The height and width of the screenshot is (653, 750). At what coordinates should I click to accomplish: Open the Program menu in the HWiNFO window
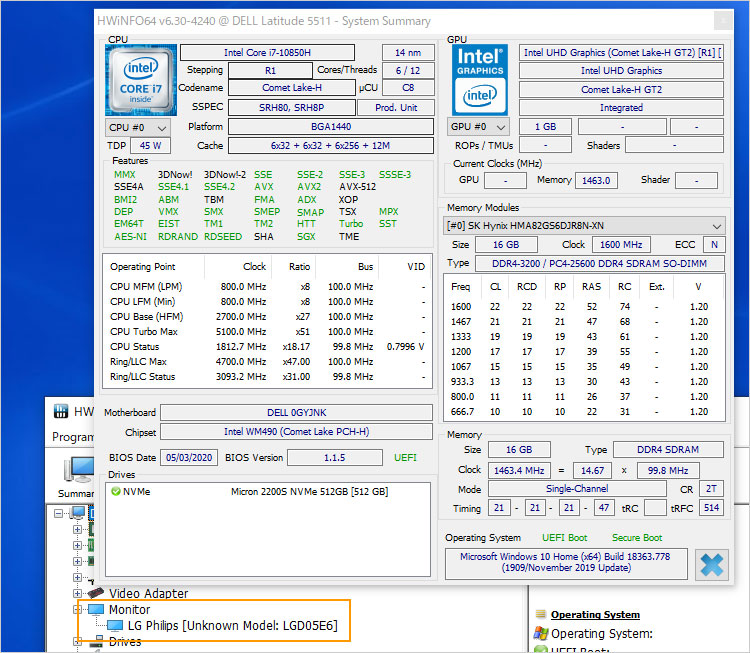pos(73,437)
